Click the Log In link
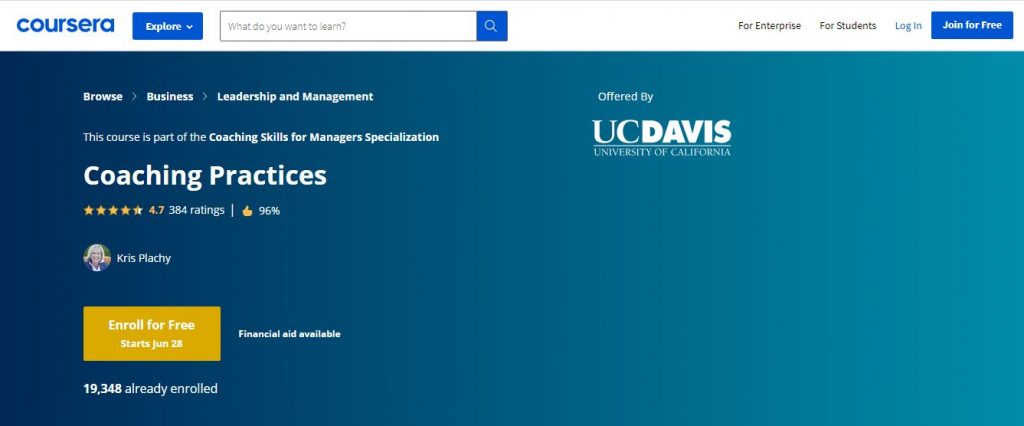 [908, 26]
